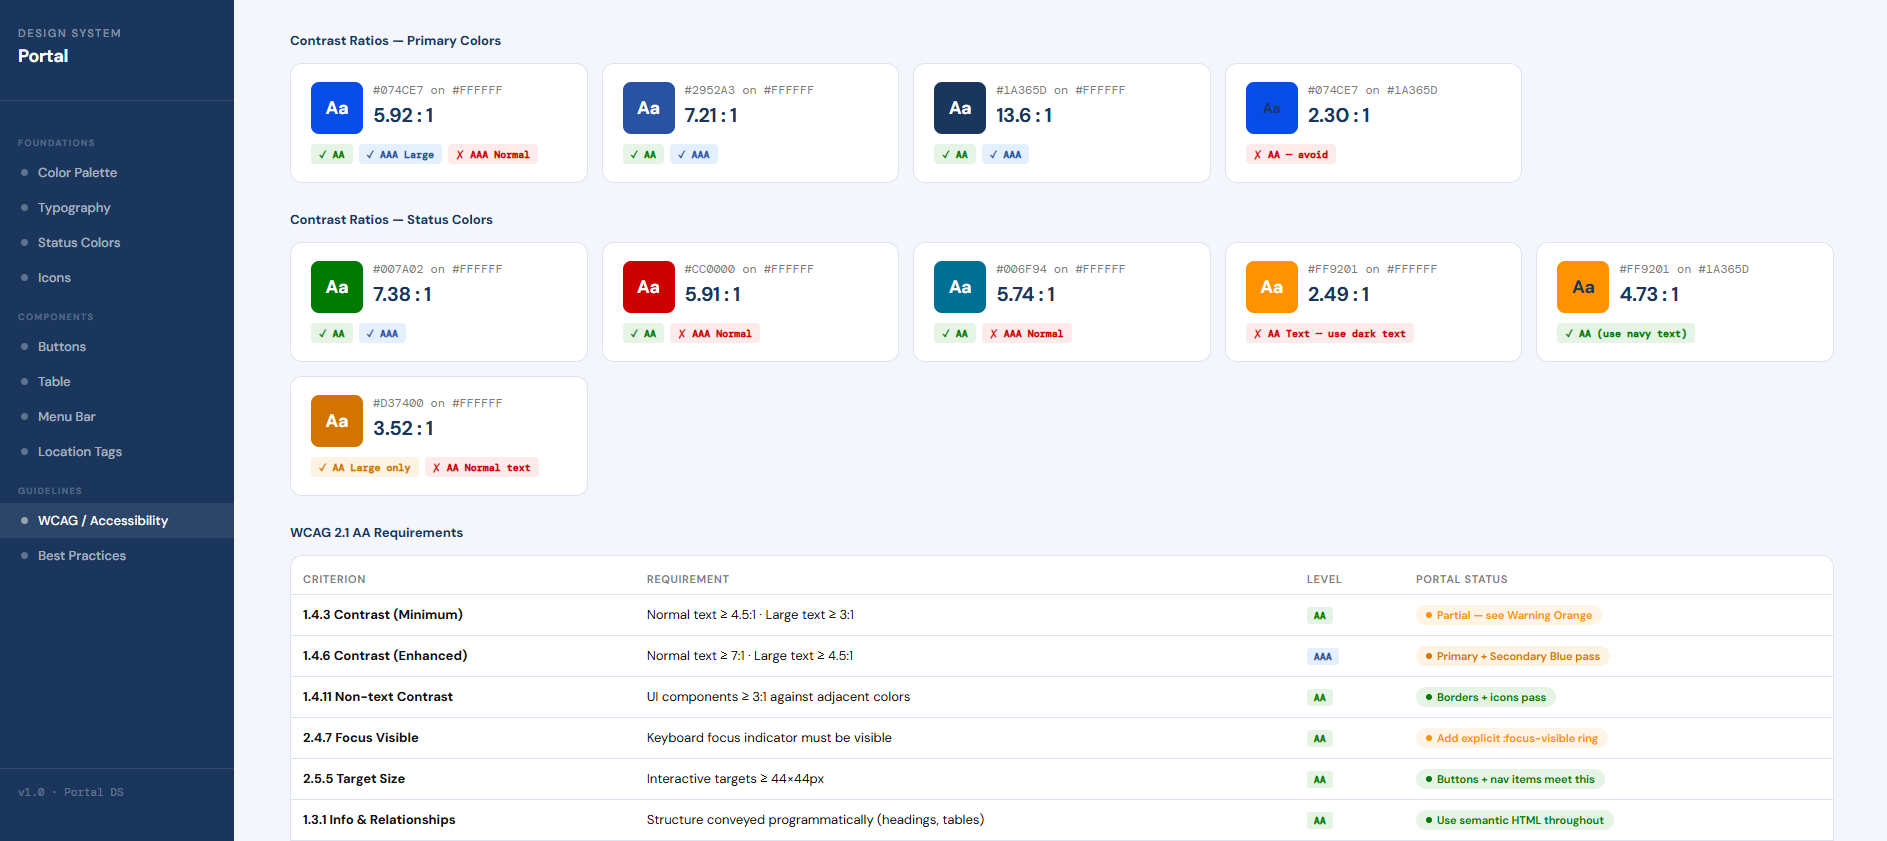The image size is (1887, 841).
Task: Click 'Partial — see Warning Orange' status pill
Action: click(1508, 615)
